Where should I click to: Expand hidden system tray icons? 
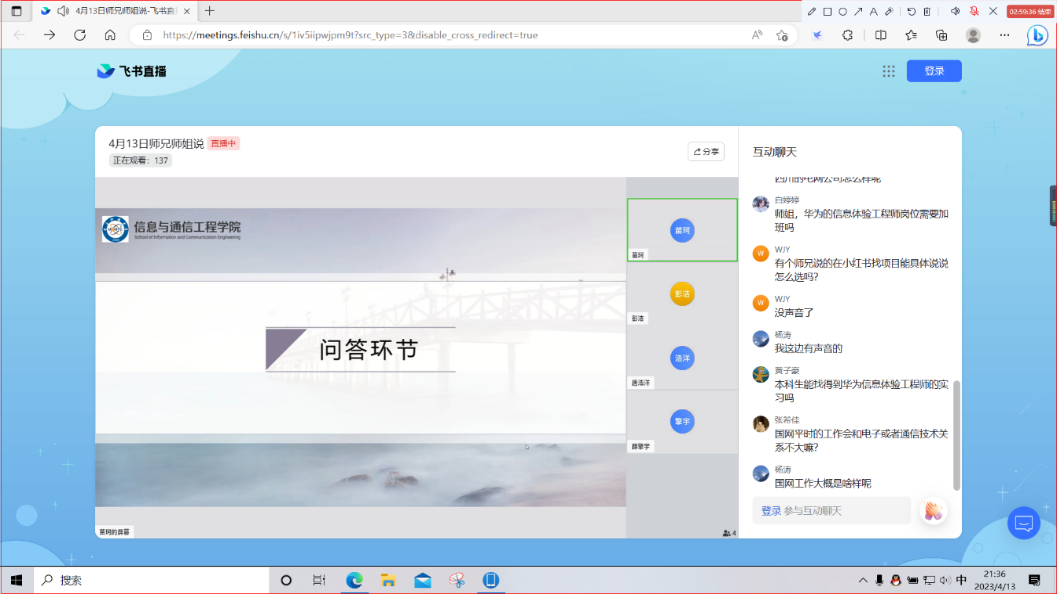(863, 580)
